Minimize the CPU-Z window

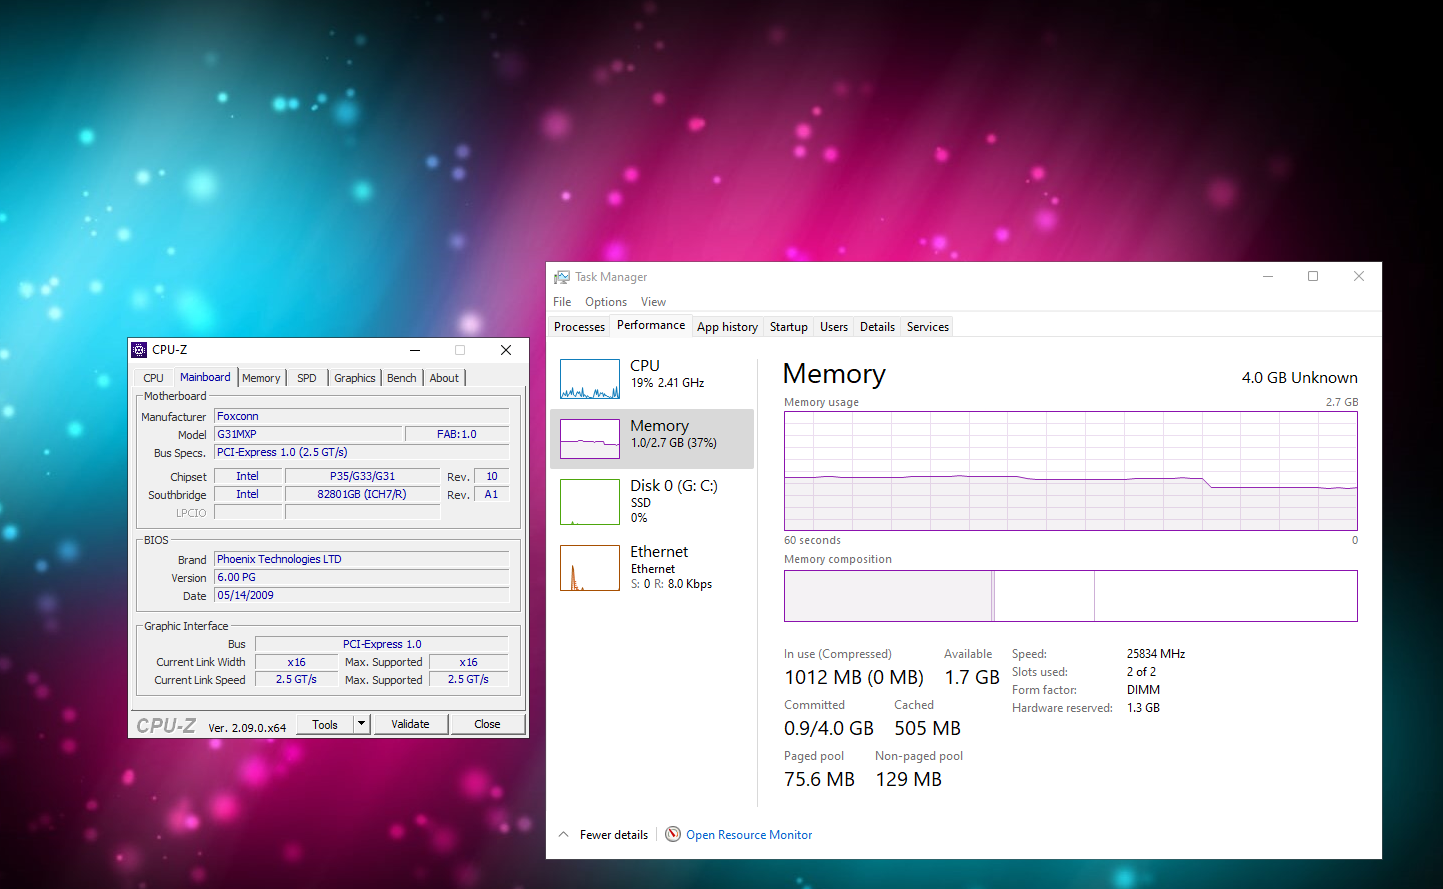point(414,350)
